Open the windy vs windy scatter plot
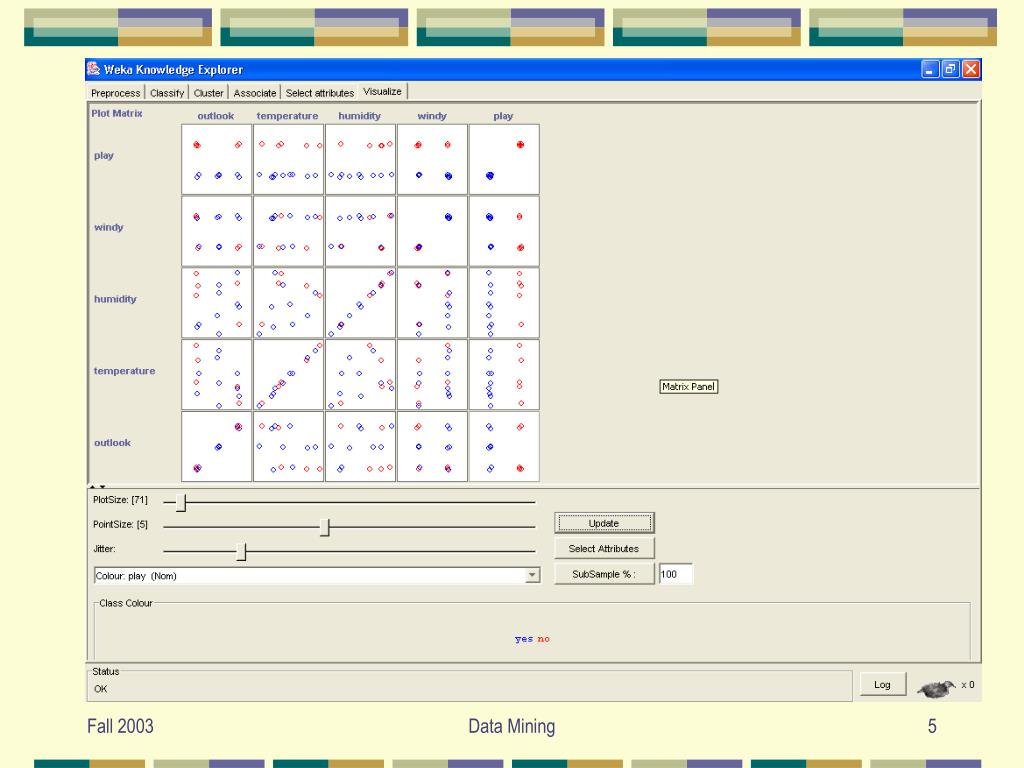 pyautogui.click(x=432, y=231)
